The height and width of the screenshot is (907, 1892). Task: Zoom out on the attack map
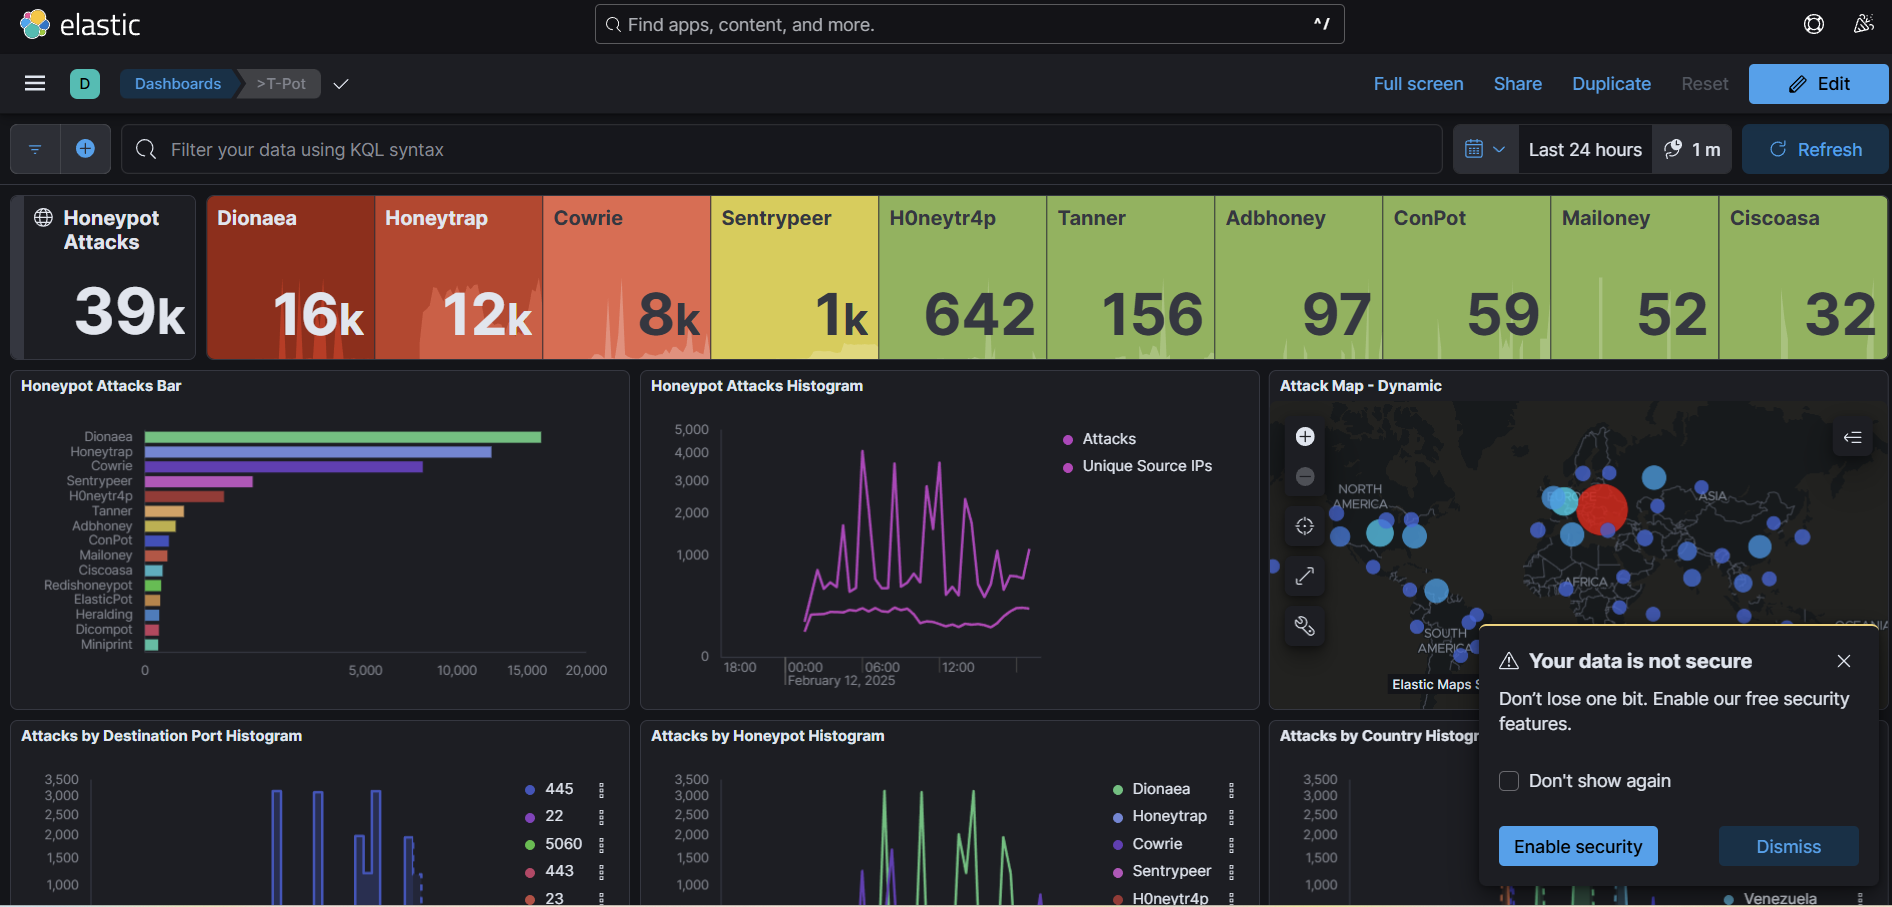(1305, 477)
